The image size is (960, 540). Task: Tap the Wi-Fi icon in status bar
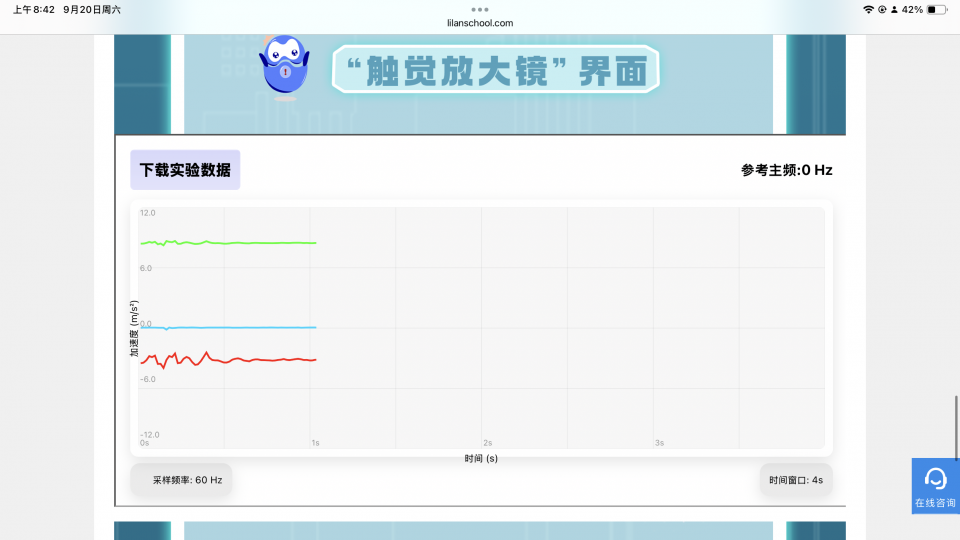(x=868, y=9)
